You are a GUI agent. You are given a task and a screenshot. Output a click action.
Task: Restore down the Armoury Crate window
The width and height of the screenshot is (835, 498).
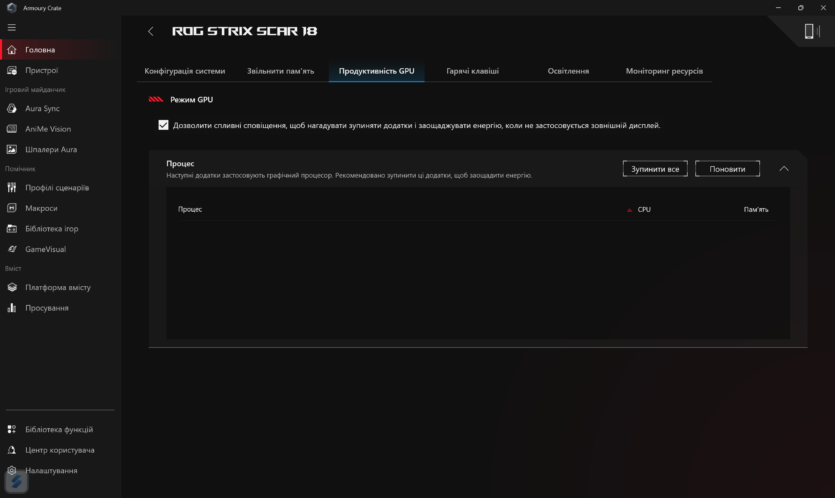(x=800, y=8)
